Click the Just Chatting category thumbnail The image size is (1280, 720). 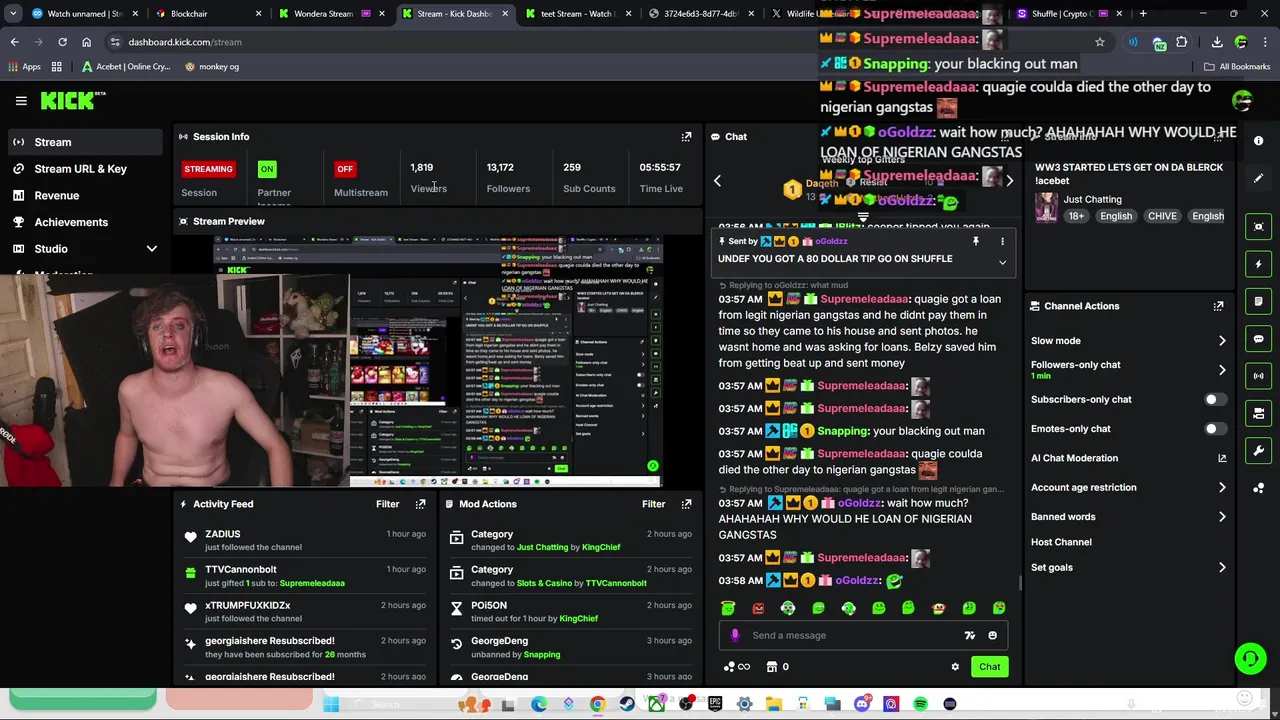click(x=1046, y=207)
